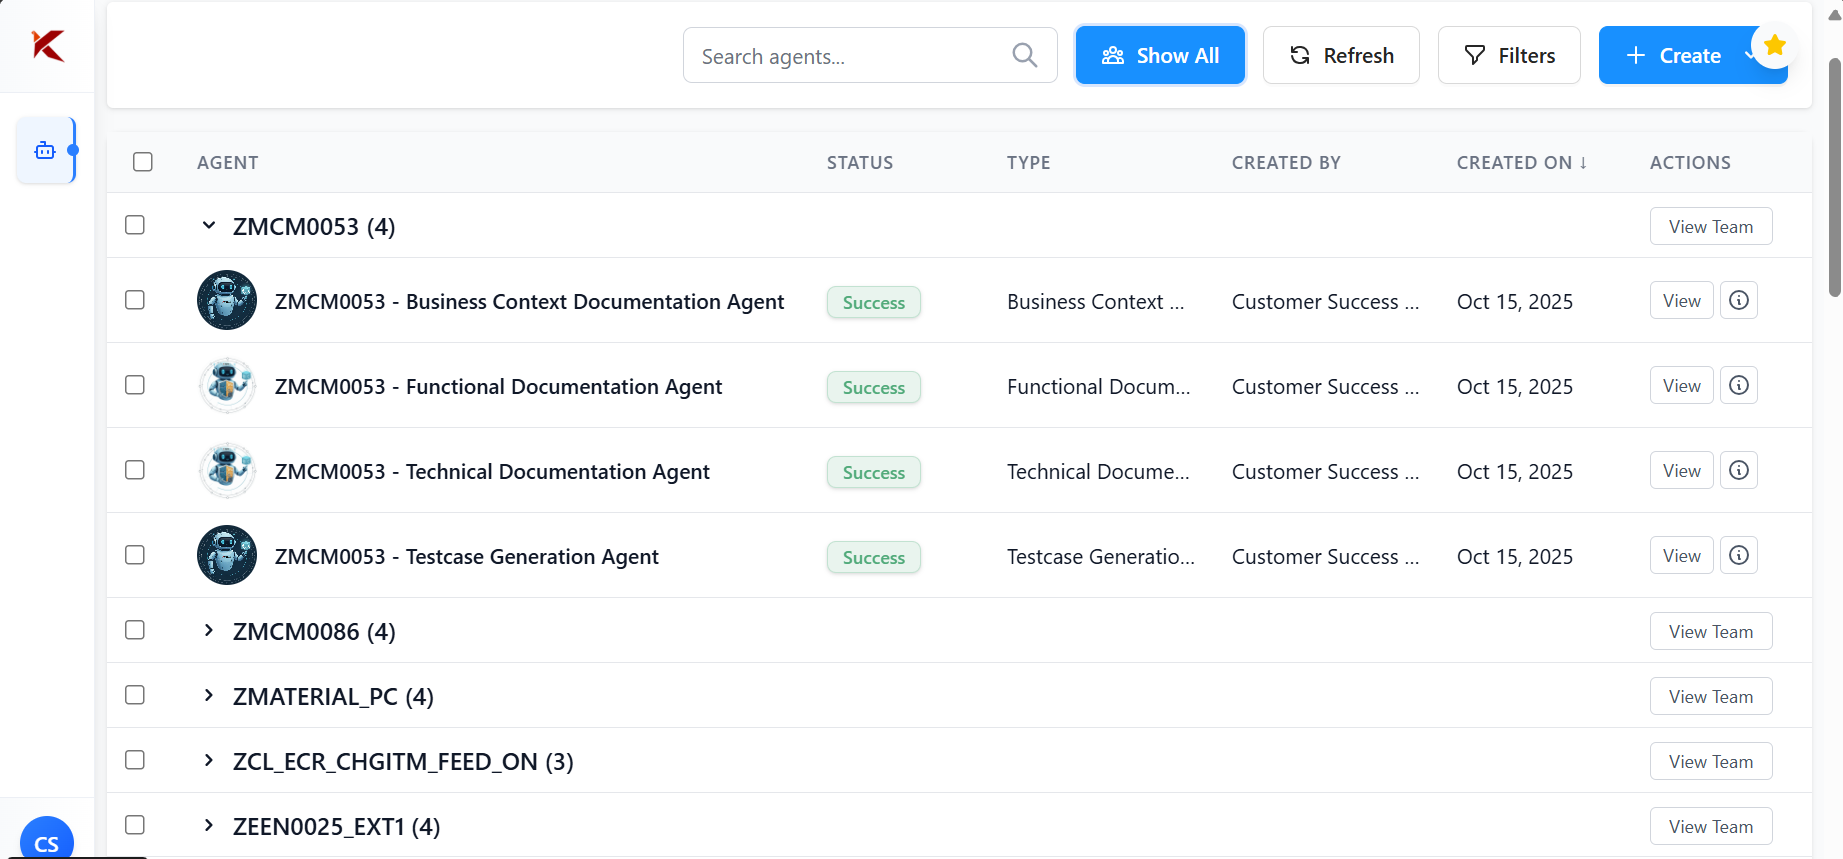Screen dimensions: 1843x859
Task: Click the yellow star favorites icon
Action: tap(1774, 46)
